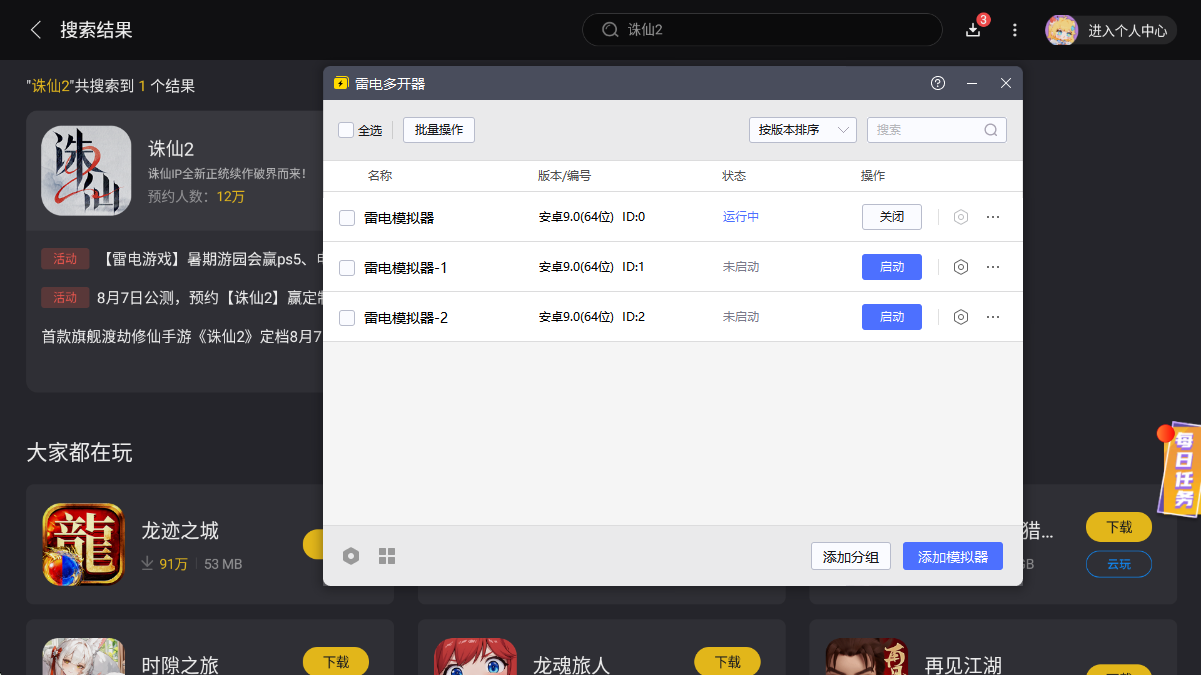Open the 每日任务 floating badge

[x=1180, y=472]
